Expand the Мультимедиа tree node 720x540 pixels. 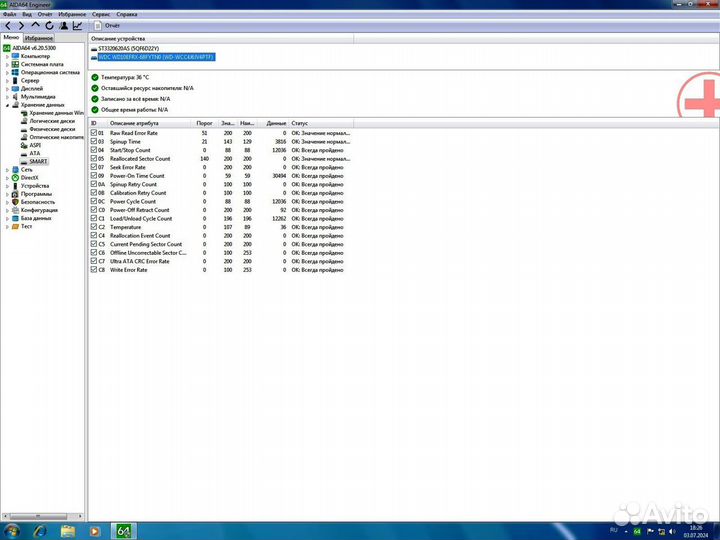pos(7,97)
